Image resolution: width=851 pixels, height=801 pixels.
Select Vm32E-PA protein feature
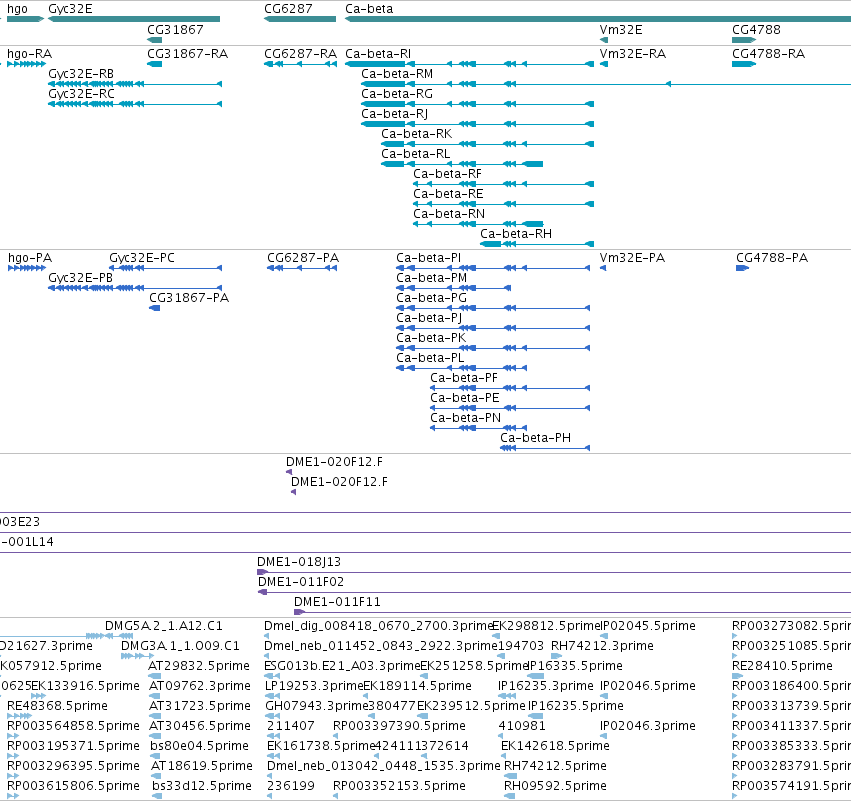coord(603,268)
